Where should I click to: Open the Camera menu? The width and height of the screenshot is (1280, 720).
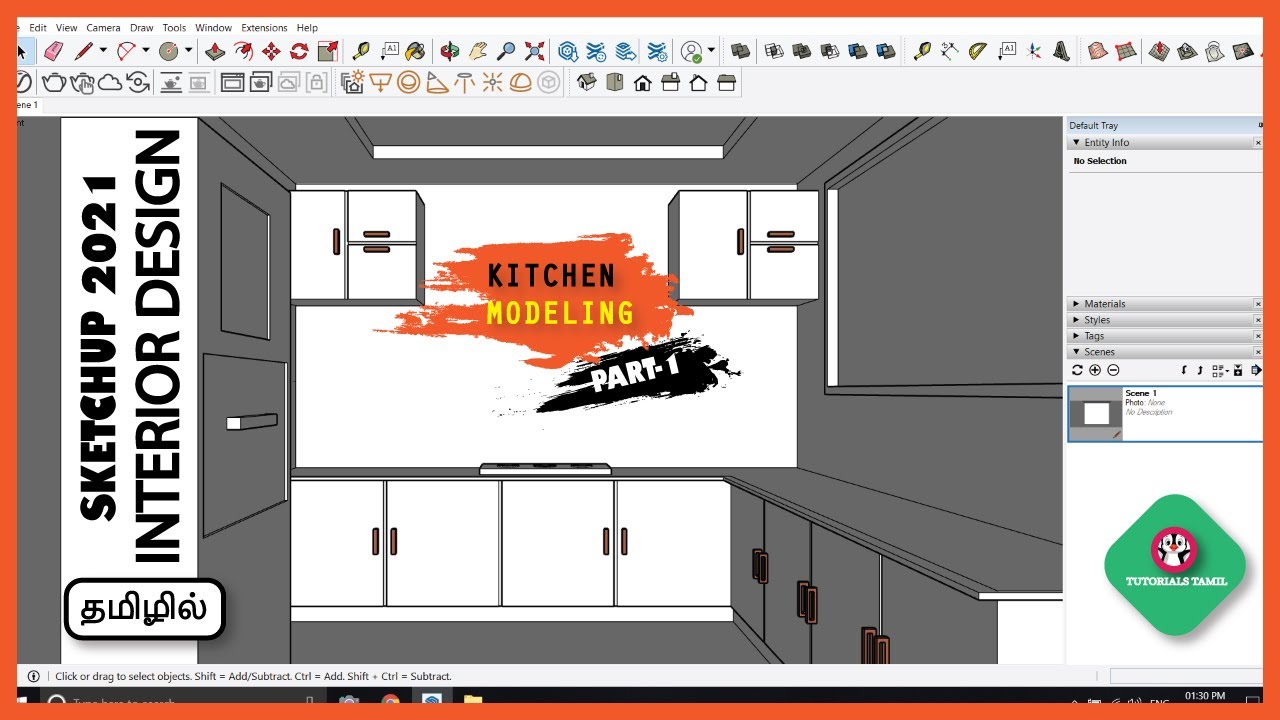(103, 28)
